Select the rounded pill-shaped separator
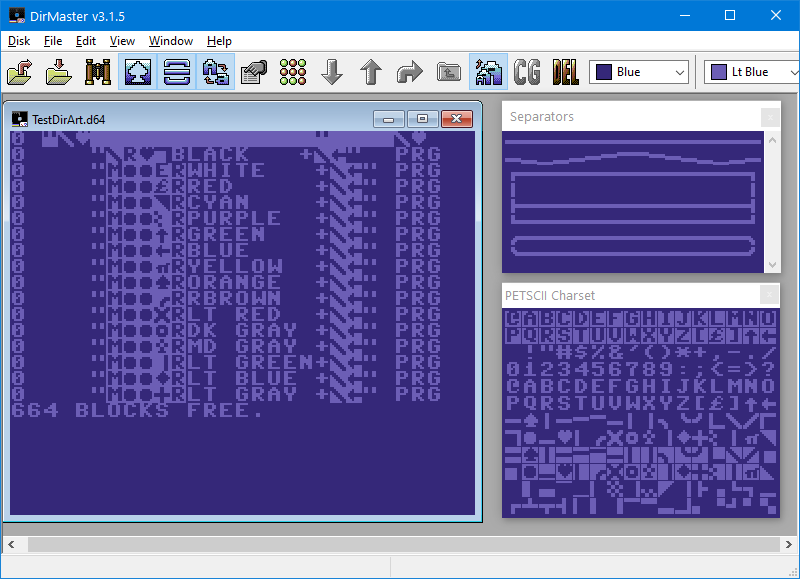Image resolution: width=800 pixels, height=579 pixels. coord(633,246)
